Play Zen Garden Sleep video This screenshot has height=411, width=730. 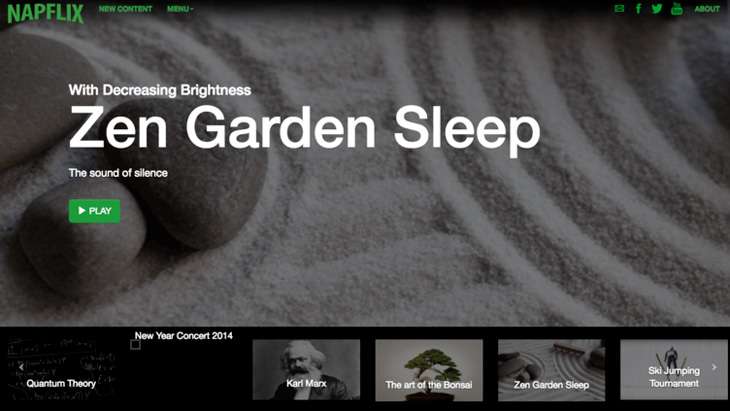coord(95,211)
